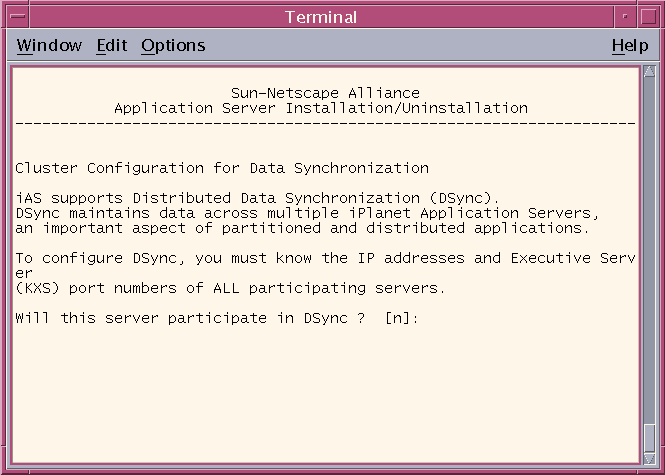Image resolution: width=665 pixels, height=475 pixels.
Task: Click the scrollbar down arrow
Action: coord(649,458)
